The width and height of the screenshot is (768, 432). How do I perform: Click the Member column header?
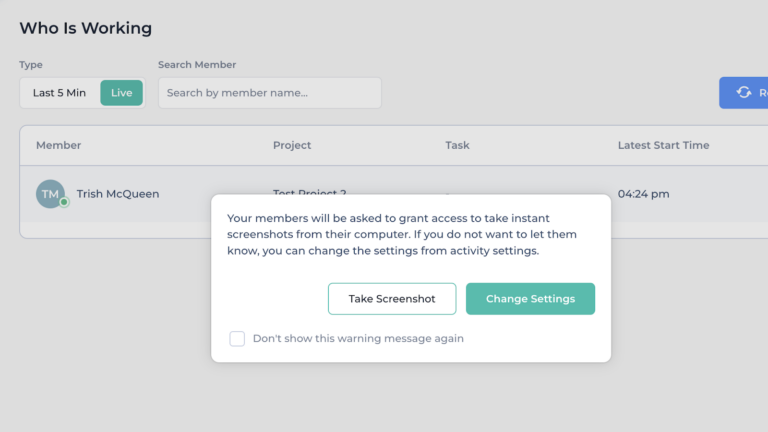point(59,145)
